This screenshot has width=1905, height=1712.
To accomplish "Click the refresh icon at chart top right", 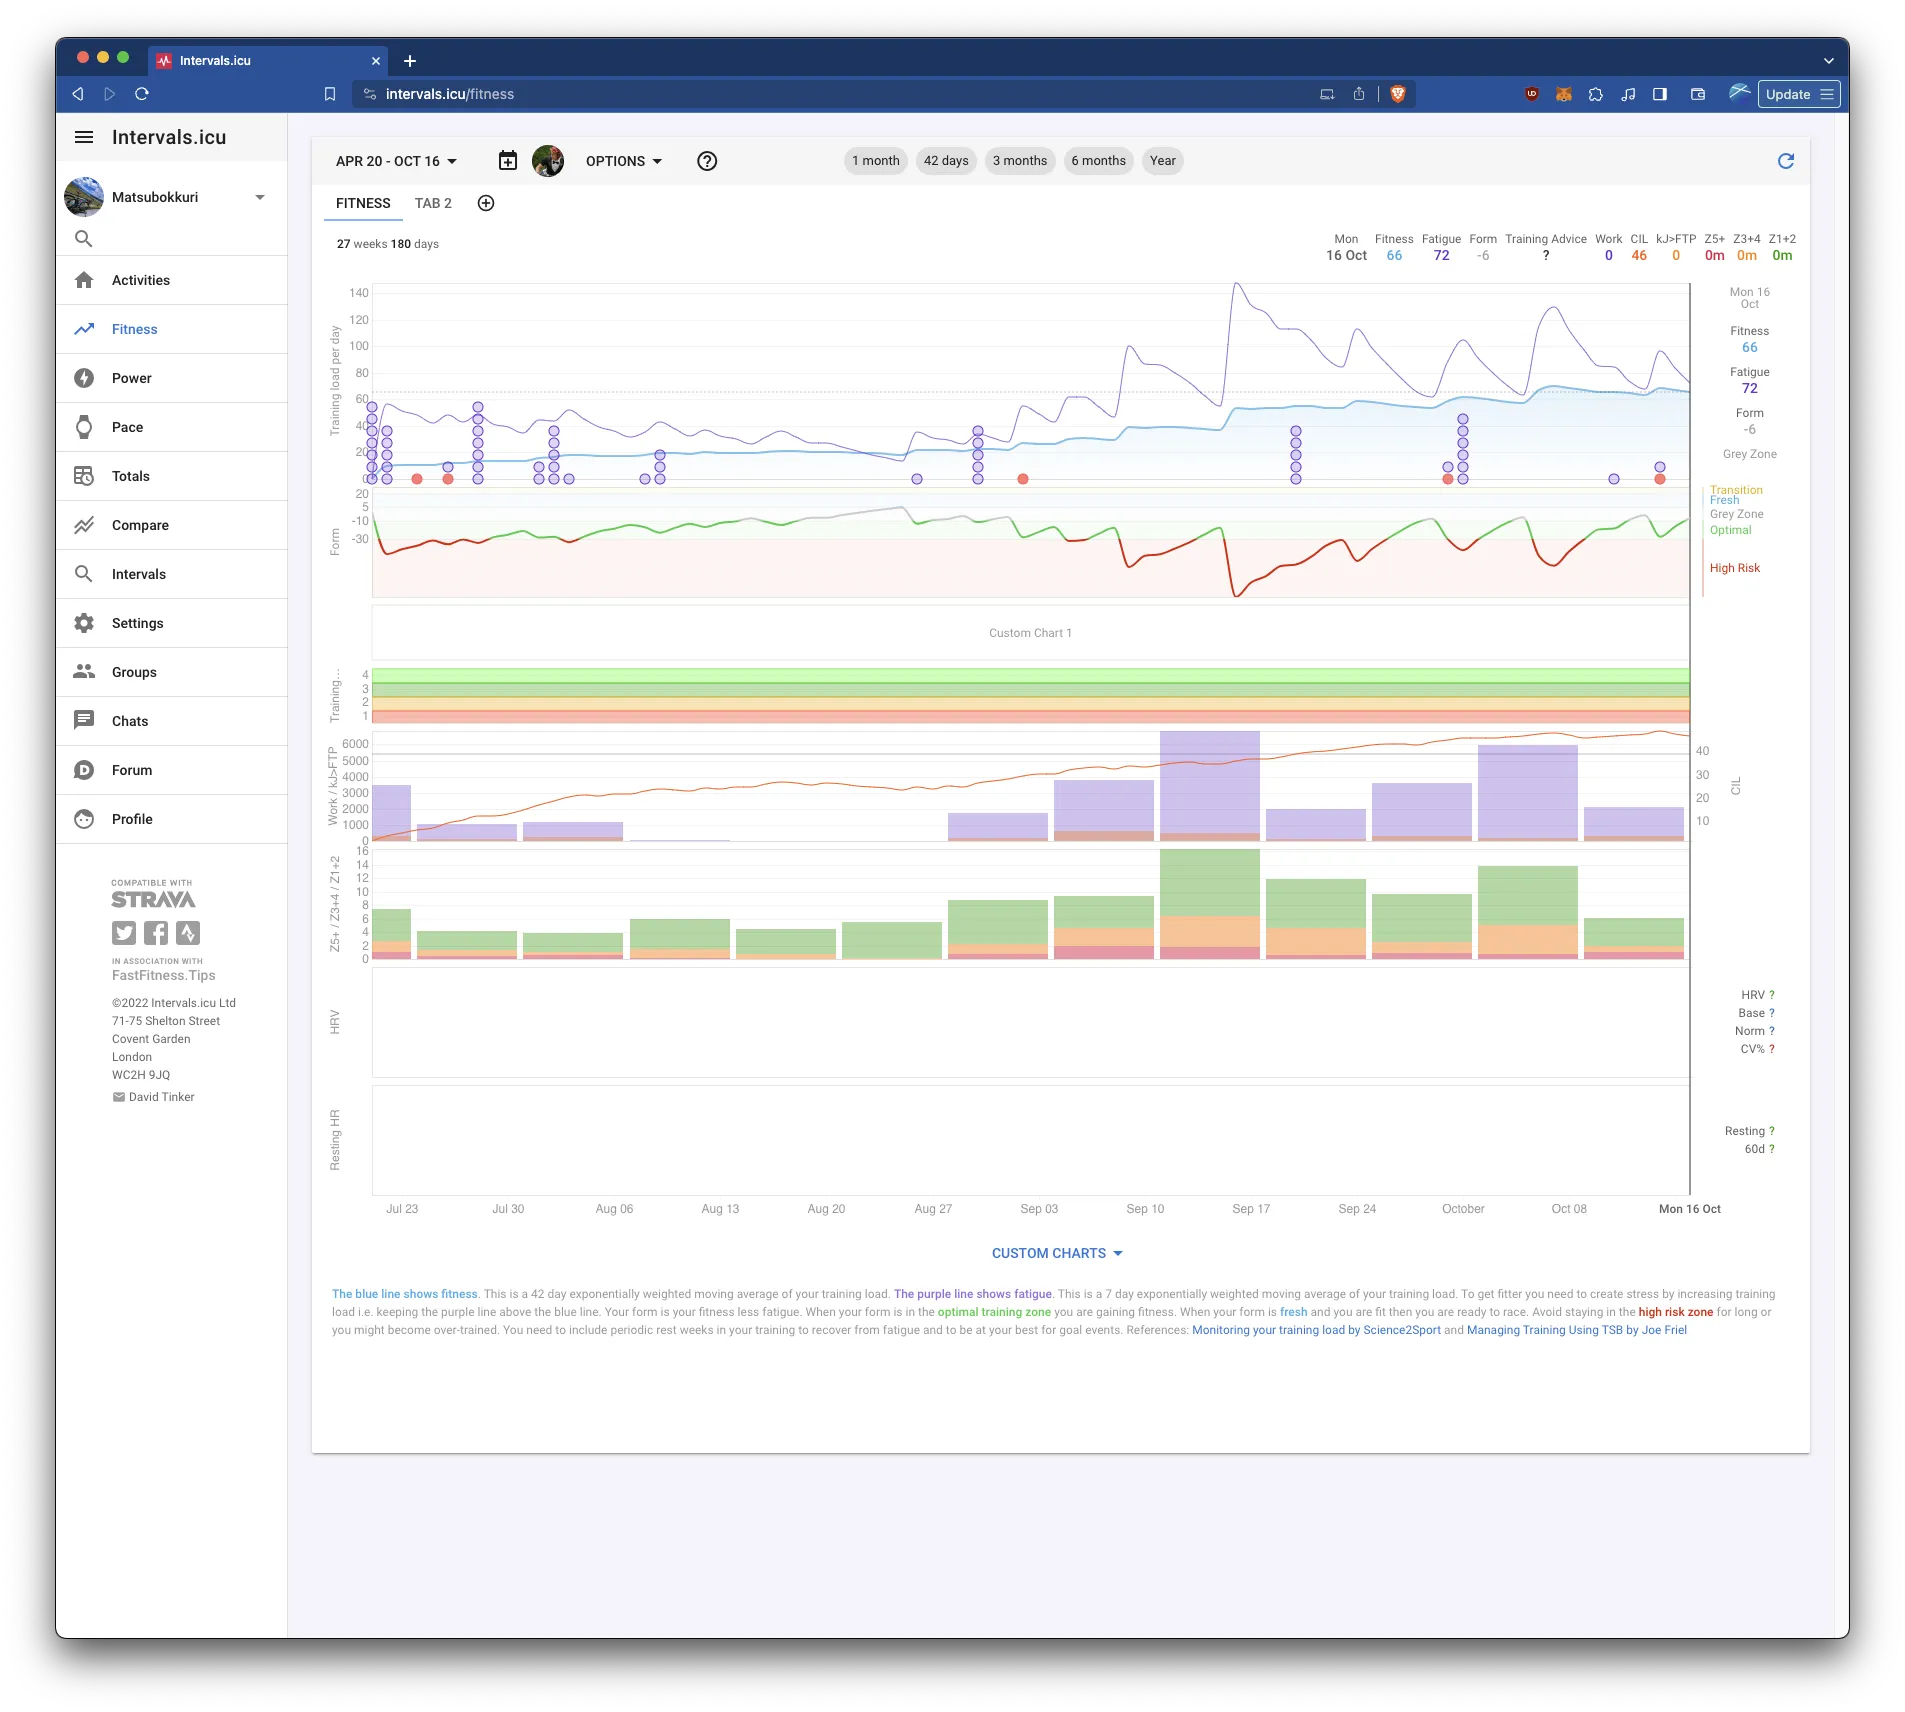I will [x=1785, y=161].
